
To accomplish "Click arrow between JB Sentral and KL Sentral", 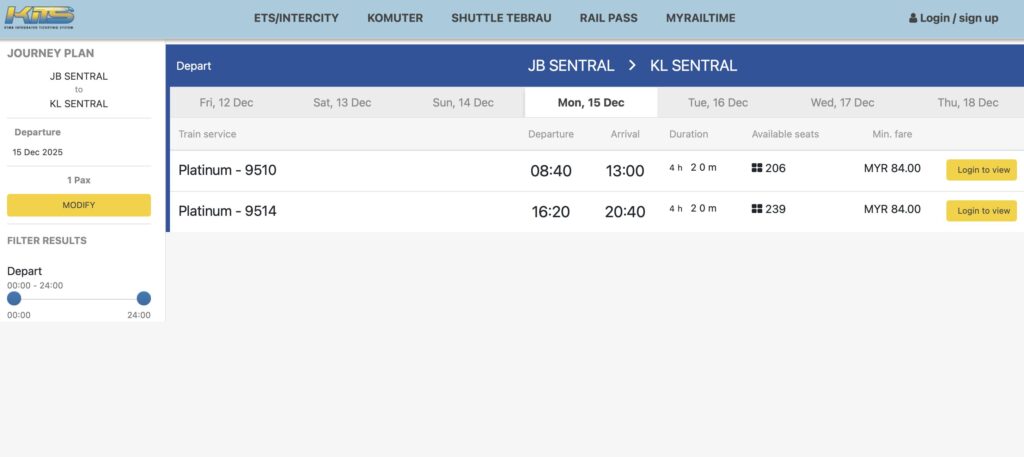I will pyautogui.click(x=632, y=66).
